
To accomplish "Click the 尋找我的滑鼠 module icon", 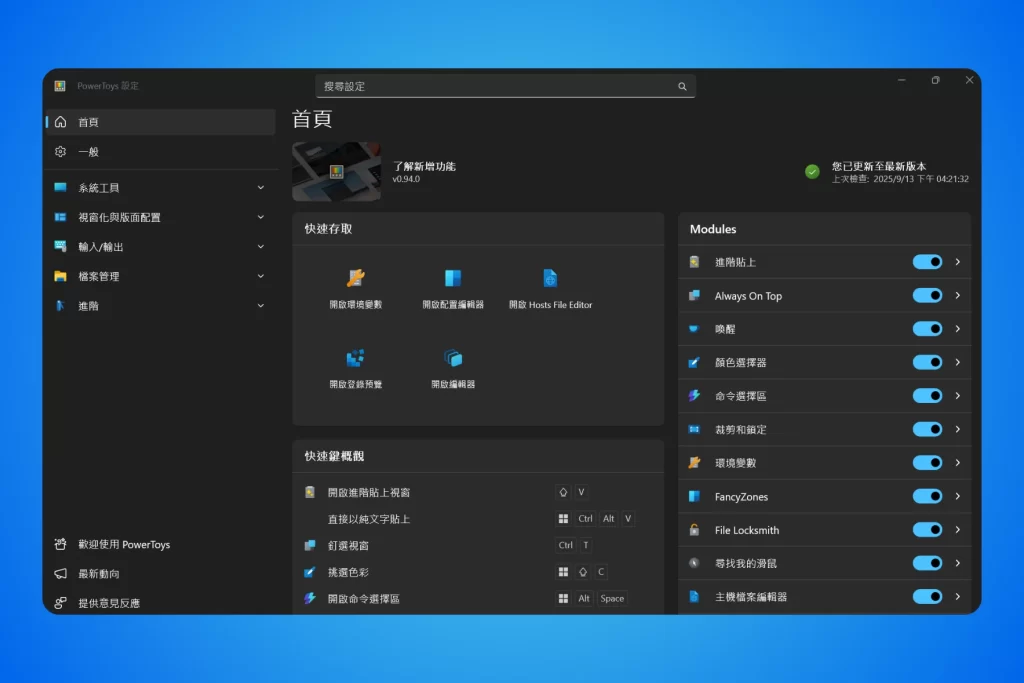I will [693, 563].
